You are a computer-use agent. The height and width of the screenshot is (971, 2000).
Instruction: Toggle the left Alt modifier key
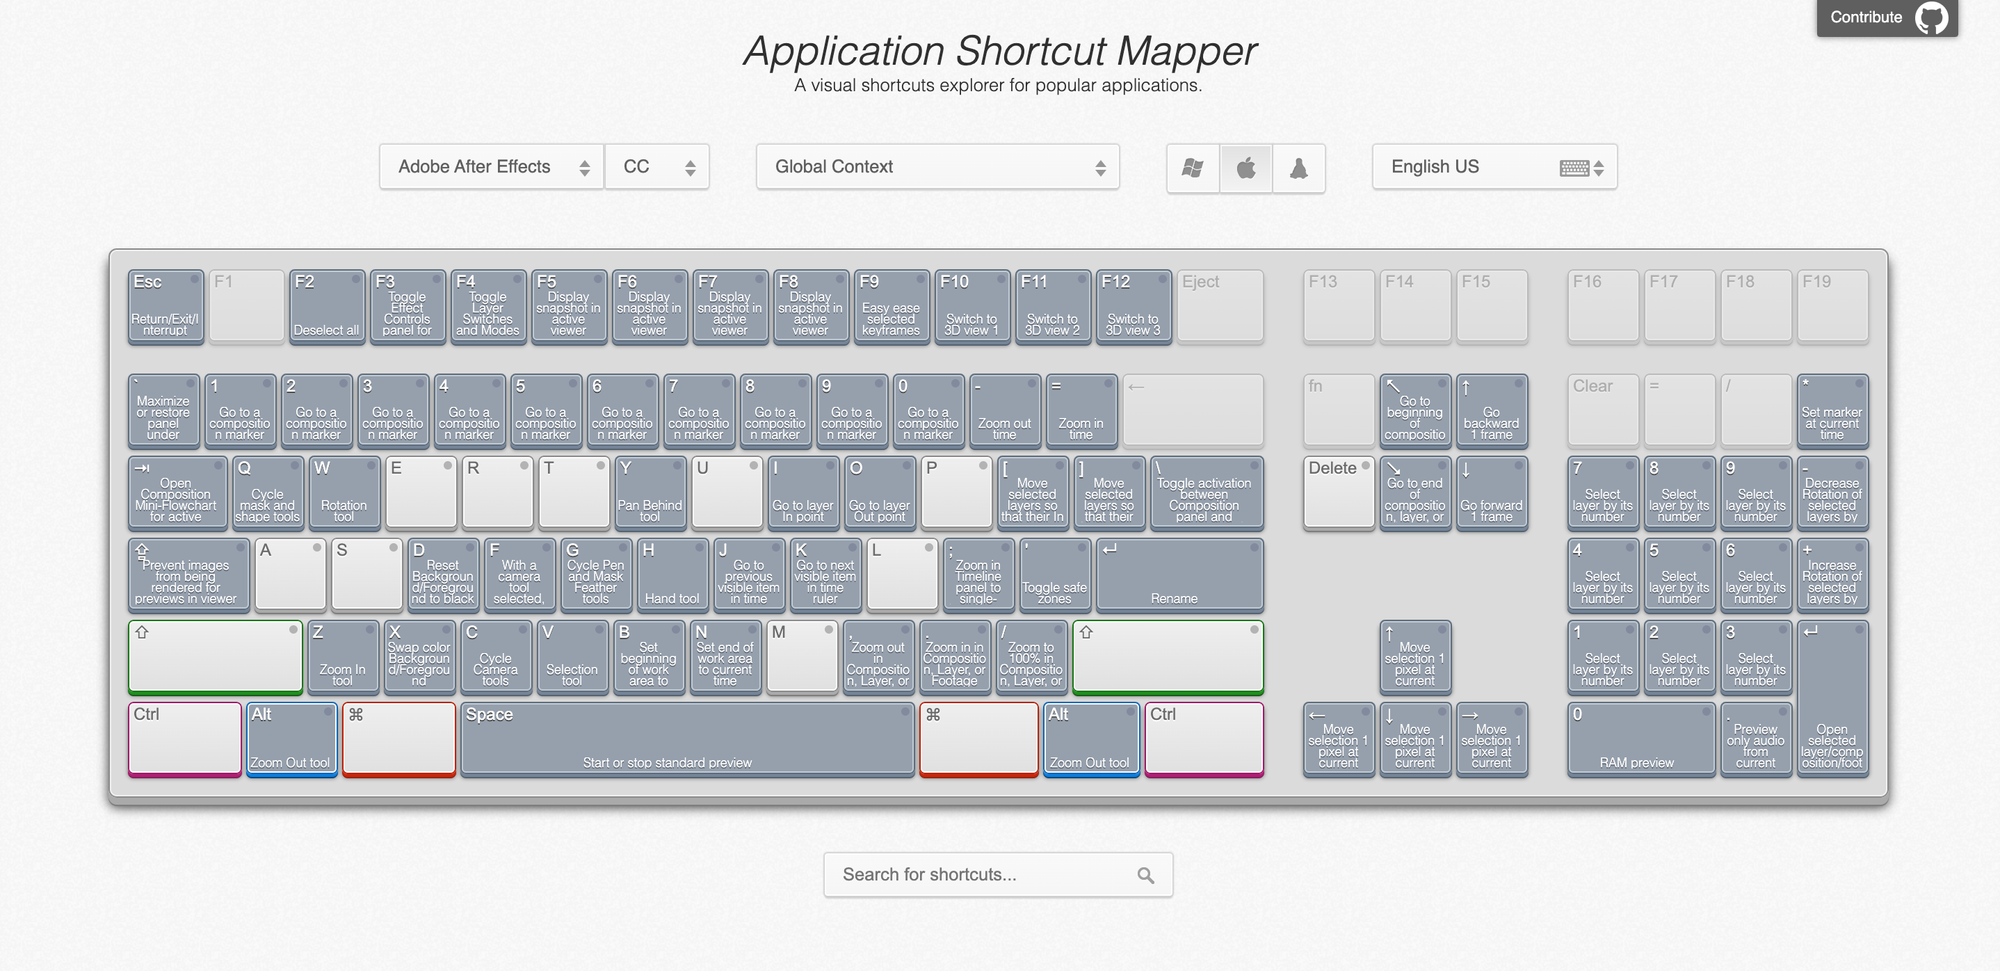click(x=291, y=739)
